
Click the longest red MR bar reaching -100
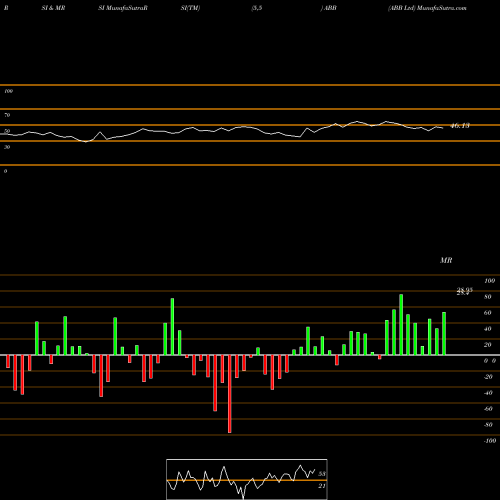[230, 394]
